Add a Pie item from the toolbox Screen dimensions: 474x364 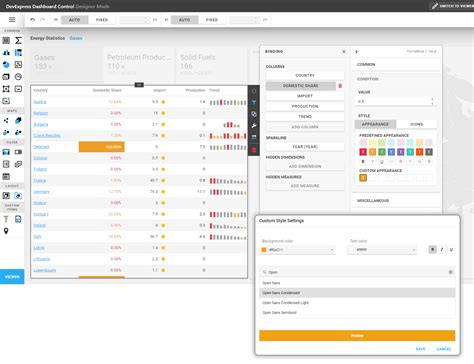point(6,65)
